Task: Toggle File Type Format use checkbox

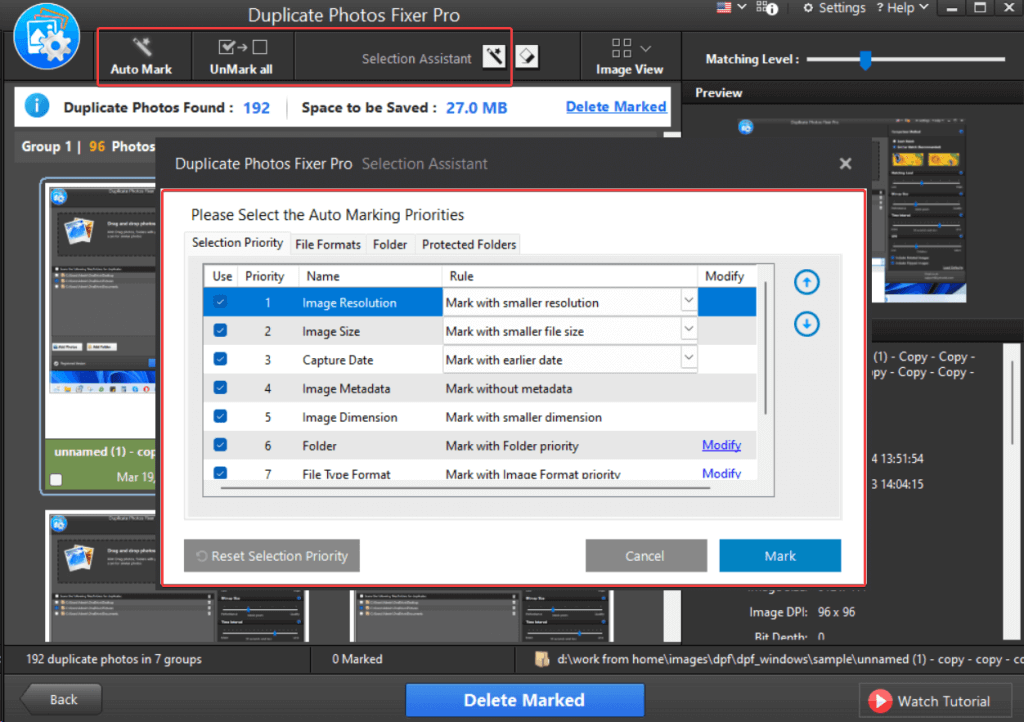Action: pos(220,473)
